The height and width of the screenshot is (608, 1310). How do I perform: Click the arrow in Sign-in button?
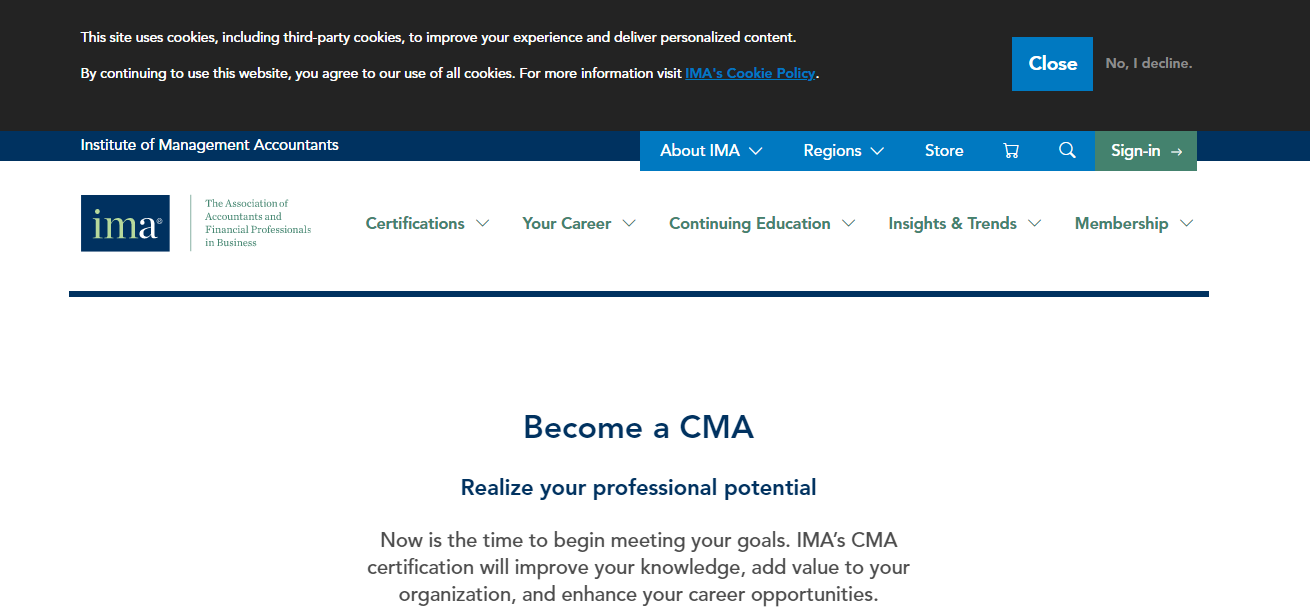[1176, 151]
